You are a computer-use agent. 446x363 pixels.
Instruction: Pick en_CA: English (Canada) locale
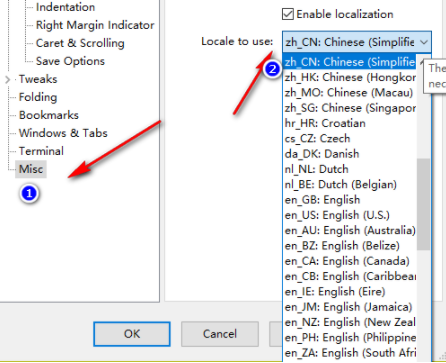point(350,261)
